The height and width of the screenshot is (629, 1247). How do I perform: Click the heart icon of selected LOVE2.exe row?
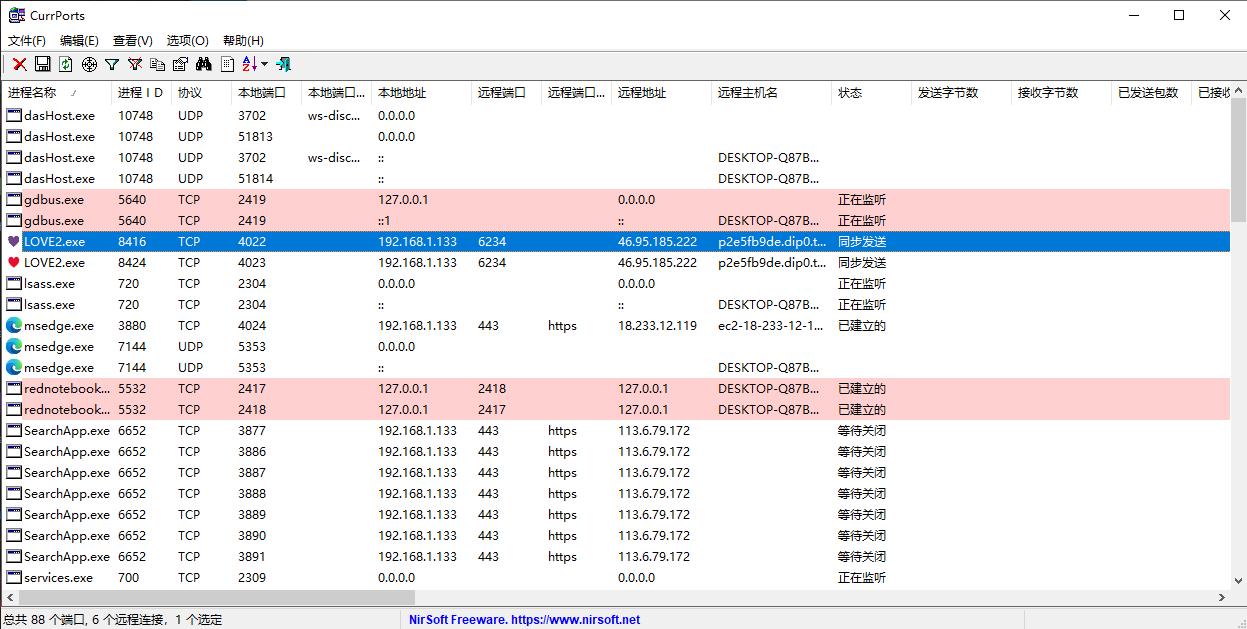click(x=13, y=242)
